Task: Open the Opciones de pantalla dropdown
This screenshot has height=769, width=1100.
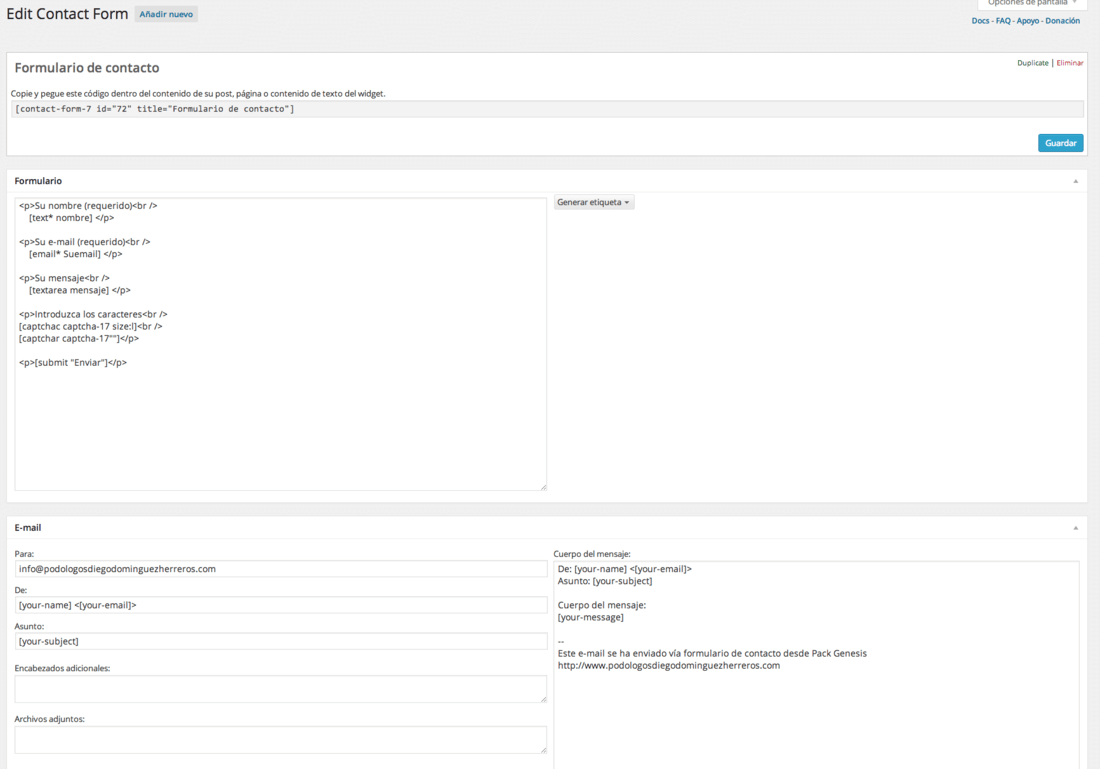Action: pos(1031,4)
